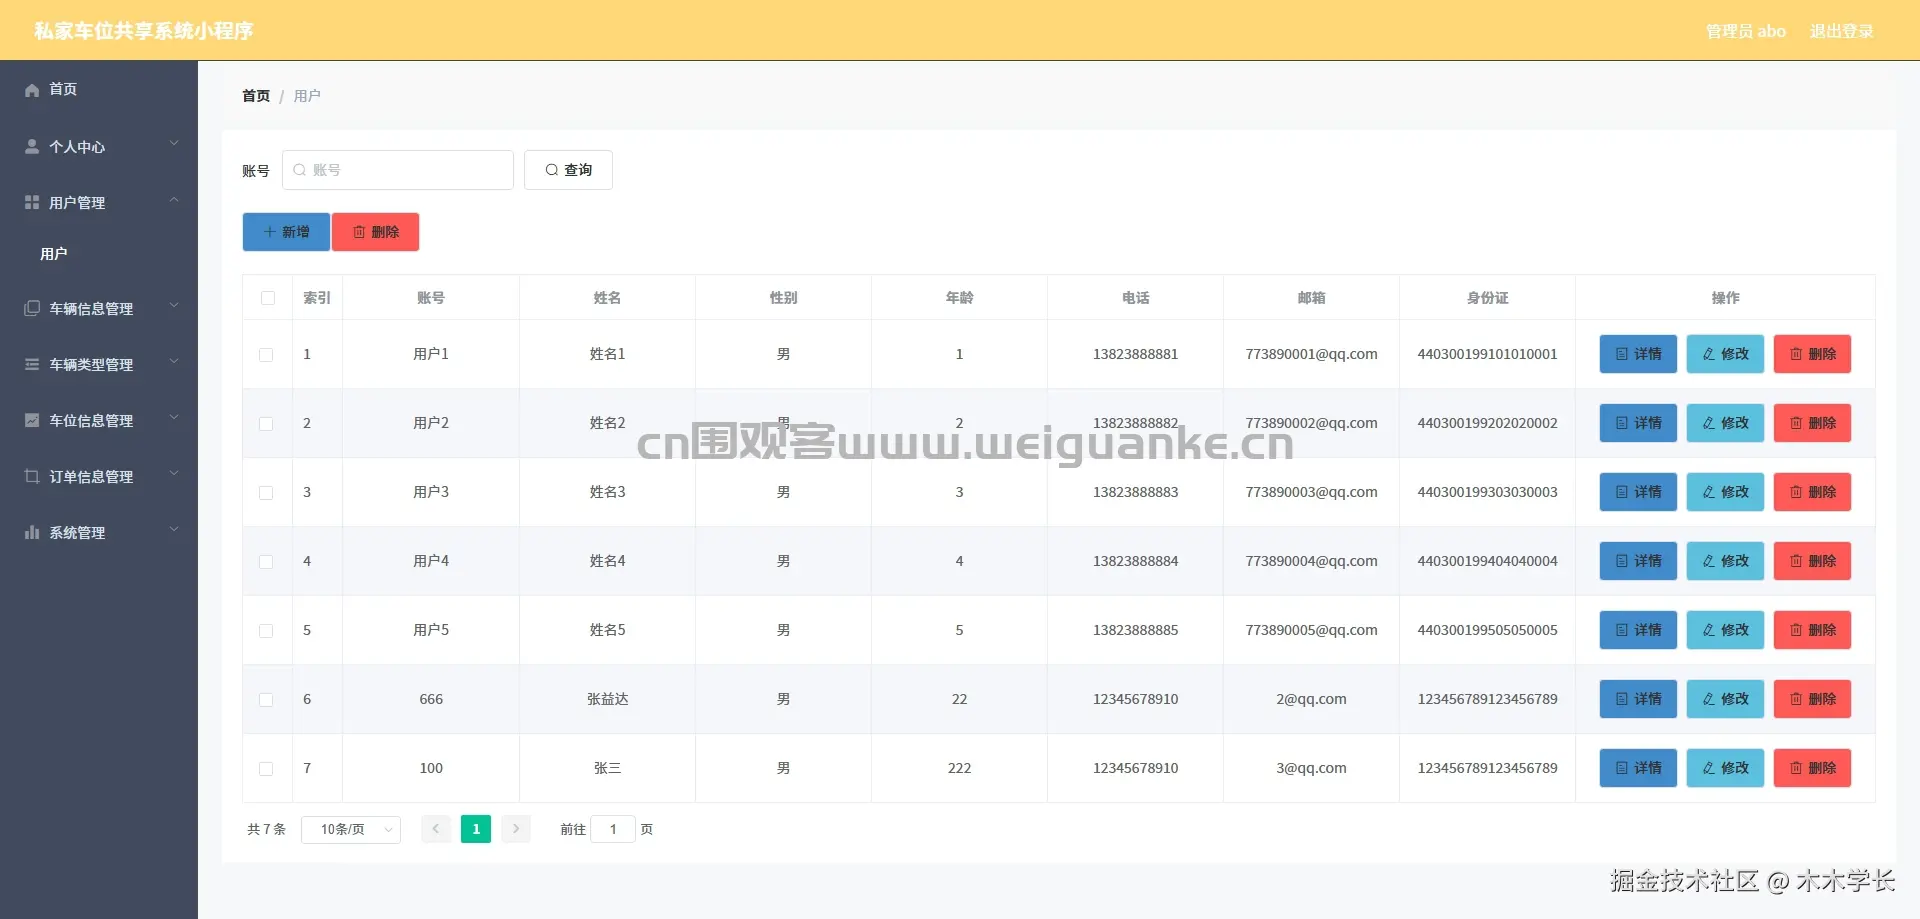
Task: Click the 首页 breadcrumb link
Action: coord(256,96)
